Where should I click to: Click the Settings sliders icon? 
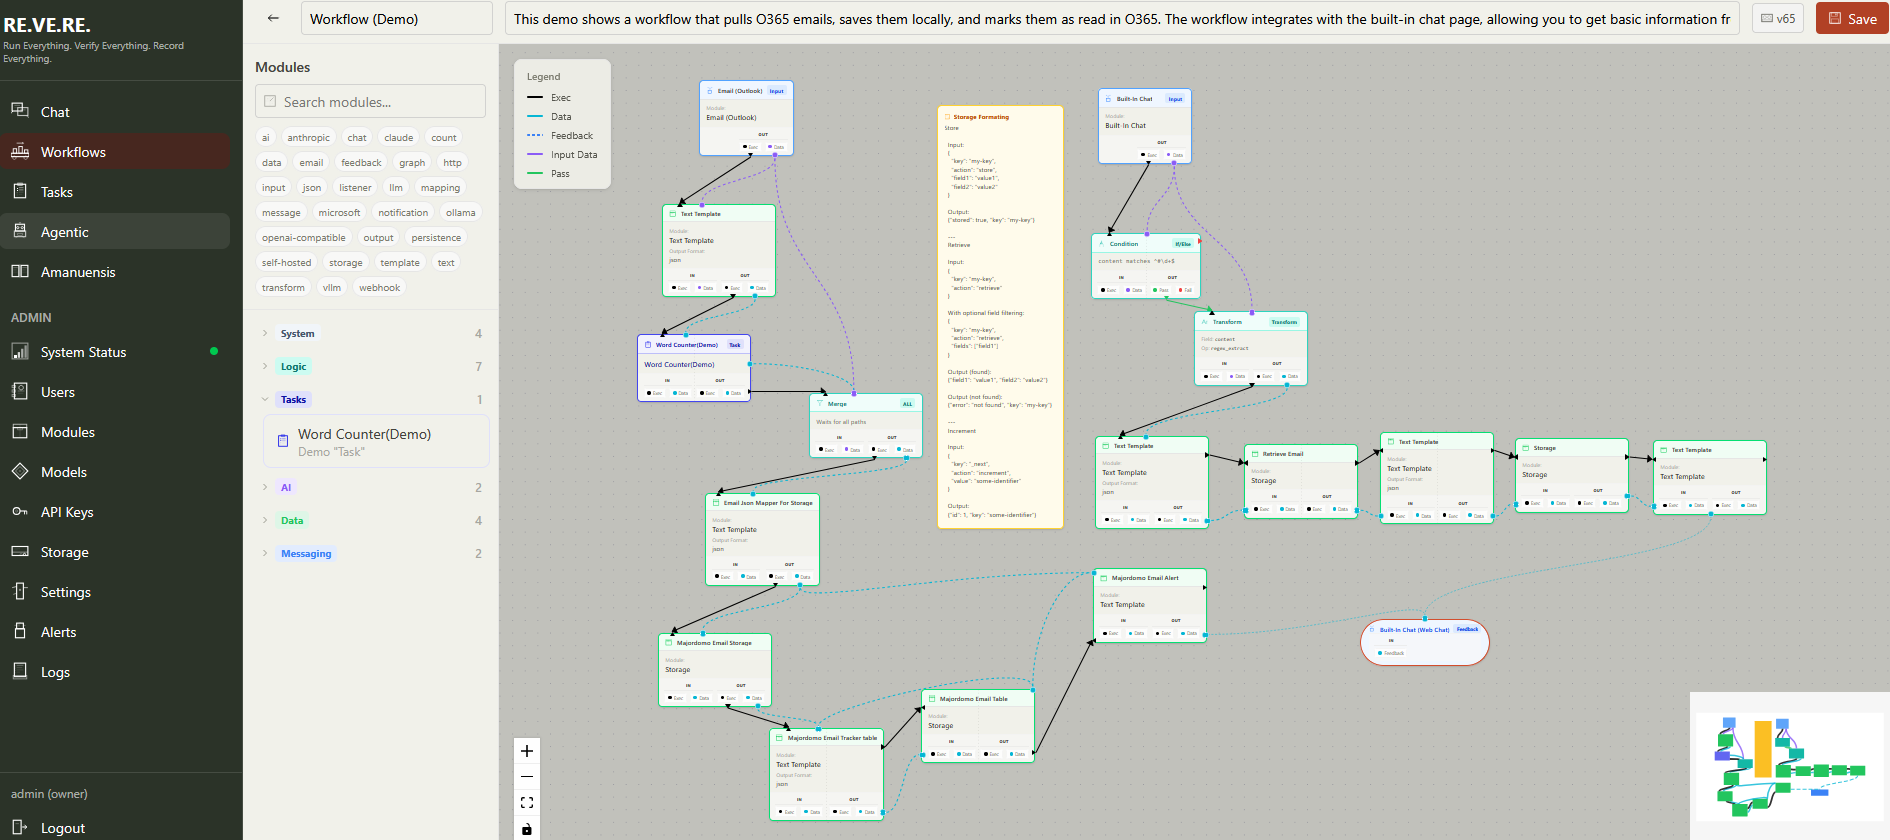pyautogui.click(x=20, y=591)
